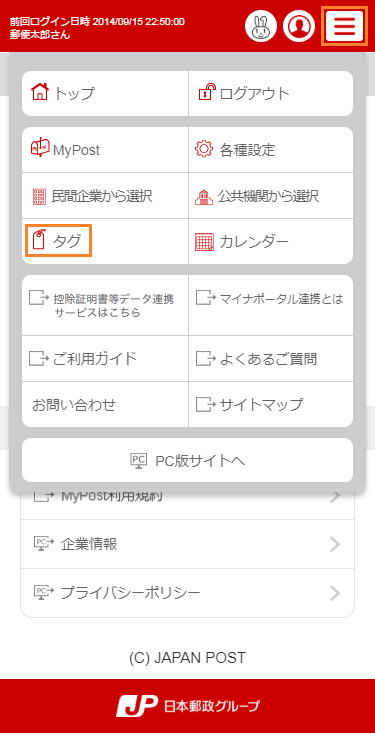The height and width of the screenshot is (733, 375).
Task: Click お問い合わせ menu entry
Action: pyautogui.click(x=105, y=404)
